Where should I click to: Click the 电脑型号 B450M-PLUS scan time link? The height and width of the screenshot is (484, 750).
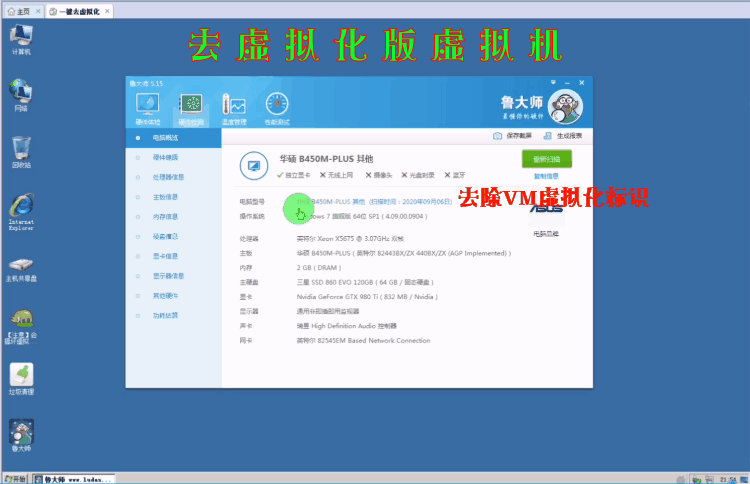(x=374, y=202)
